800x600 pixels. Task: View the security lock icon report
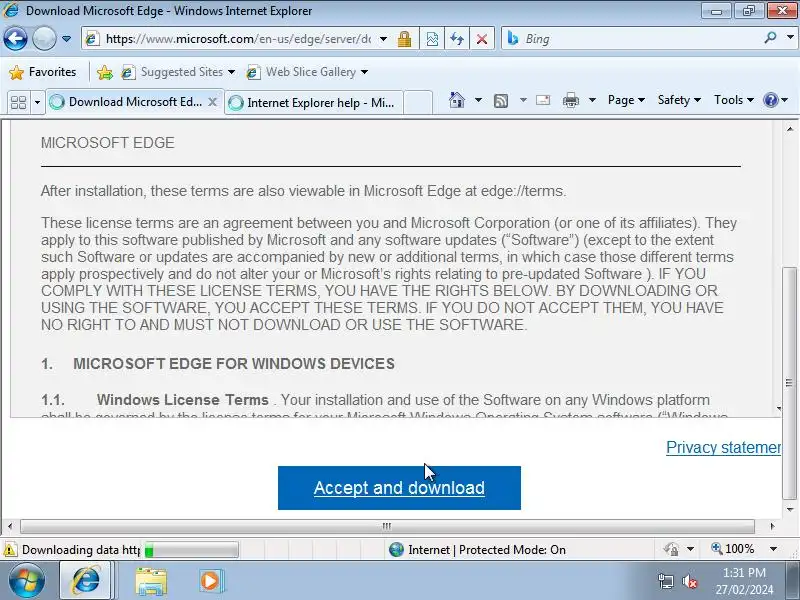405,39
